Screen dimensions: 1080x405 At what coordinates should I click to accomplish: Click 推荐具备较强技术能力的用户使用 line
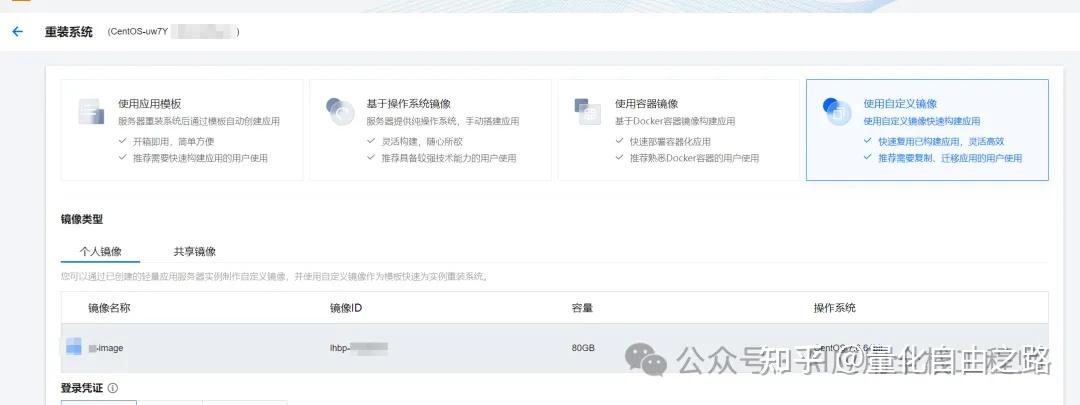pos(449,158)
